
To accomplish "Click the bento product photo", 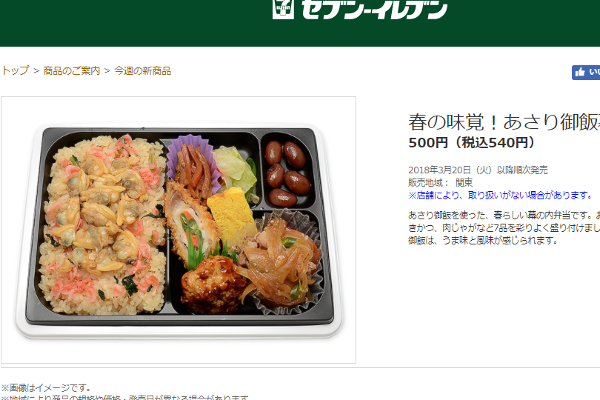I will pos(179,230).
